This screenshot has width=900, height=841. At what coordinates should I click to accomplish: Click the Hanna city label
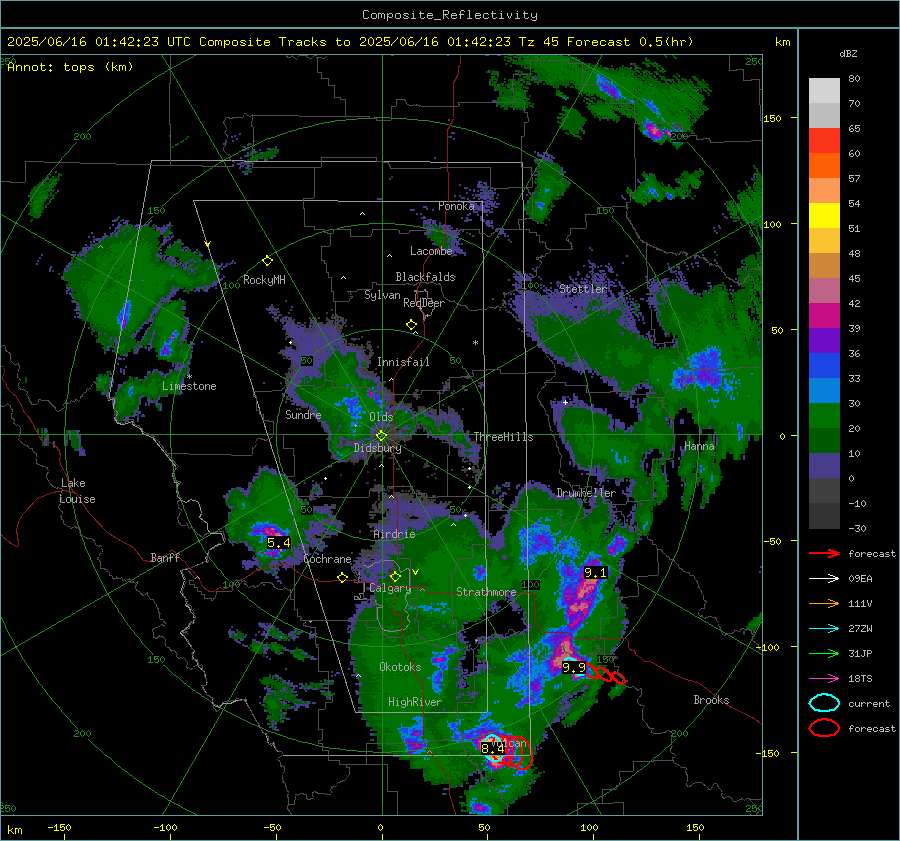coord(699,446)
